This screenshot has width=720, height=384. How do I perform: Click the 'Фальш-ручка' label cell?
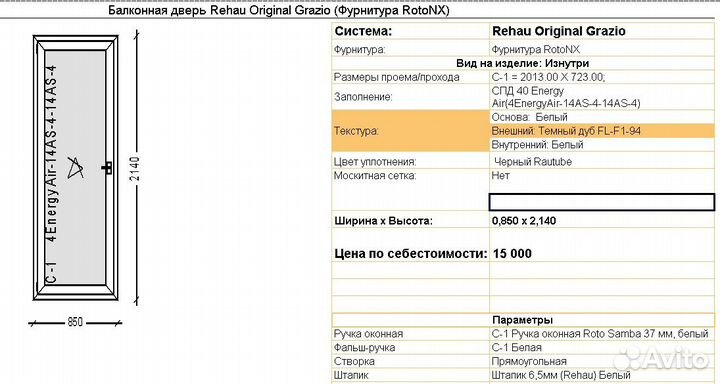click(x=411, y=348)
